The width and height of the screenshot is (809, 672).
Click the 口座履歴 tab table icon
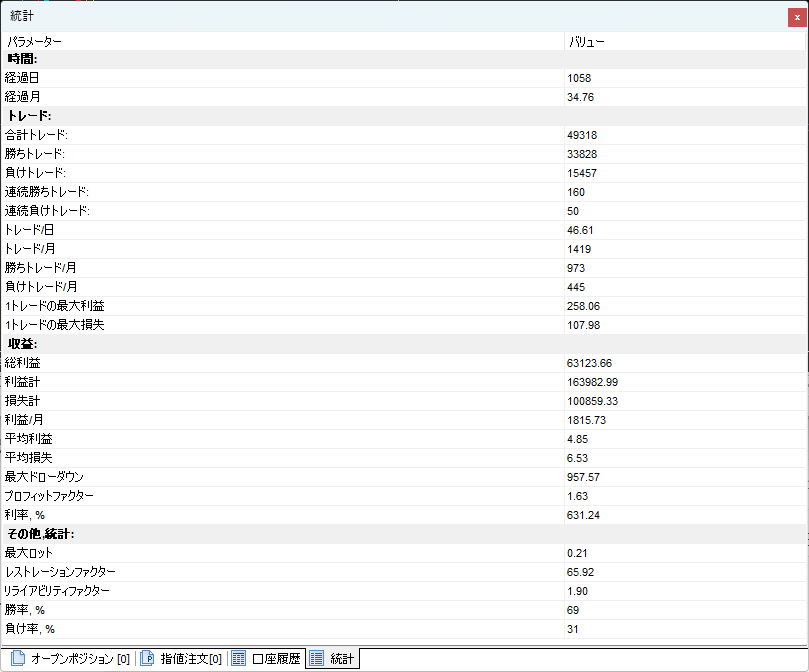click(239, 658)
